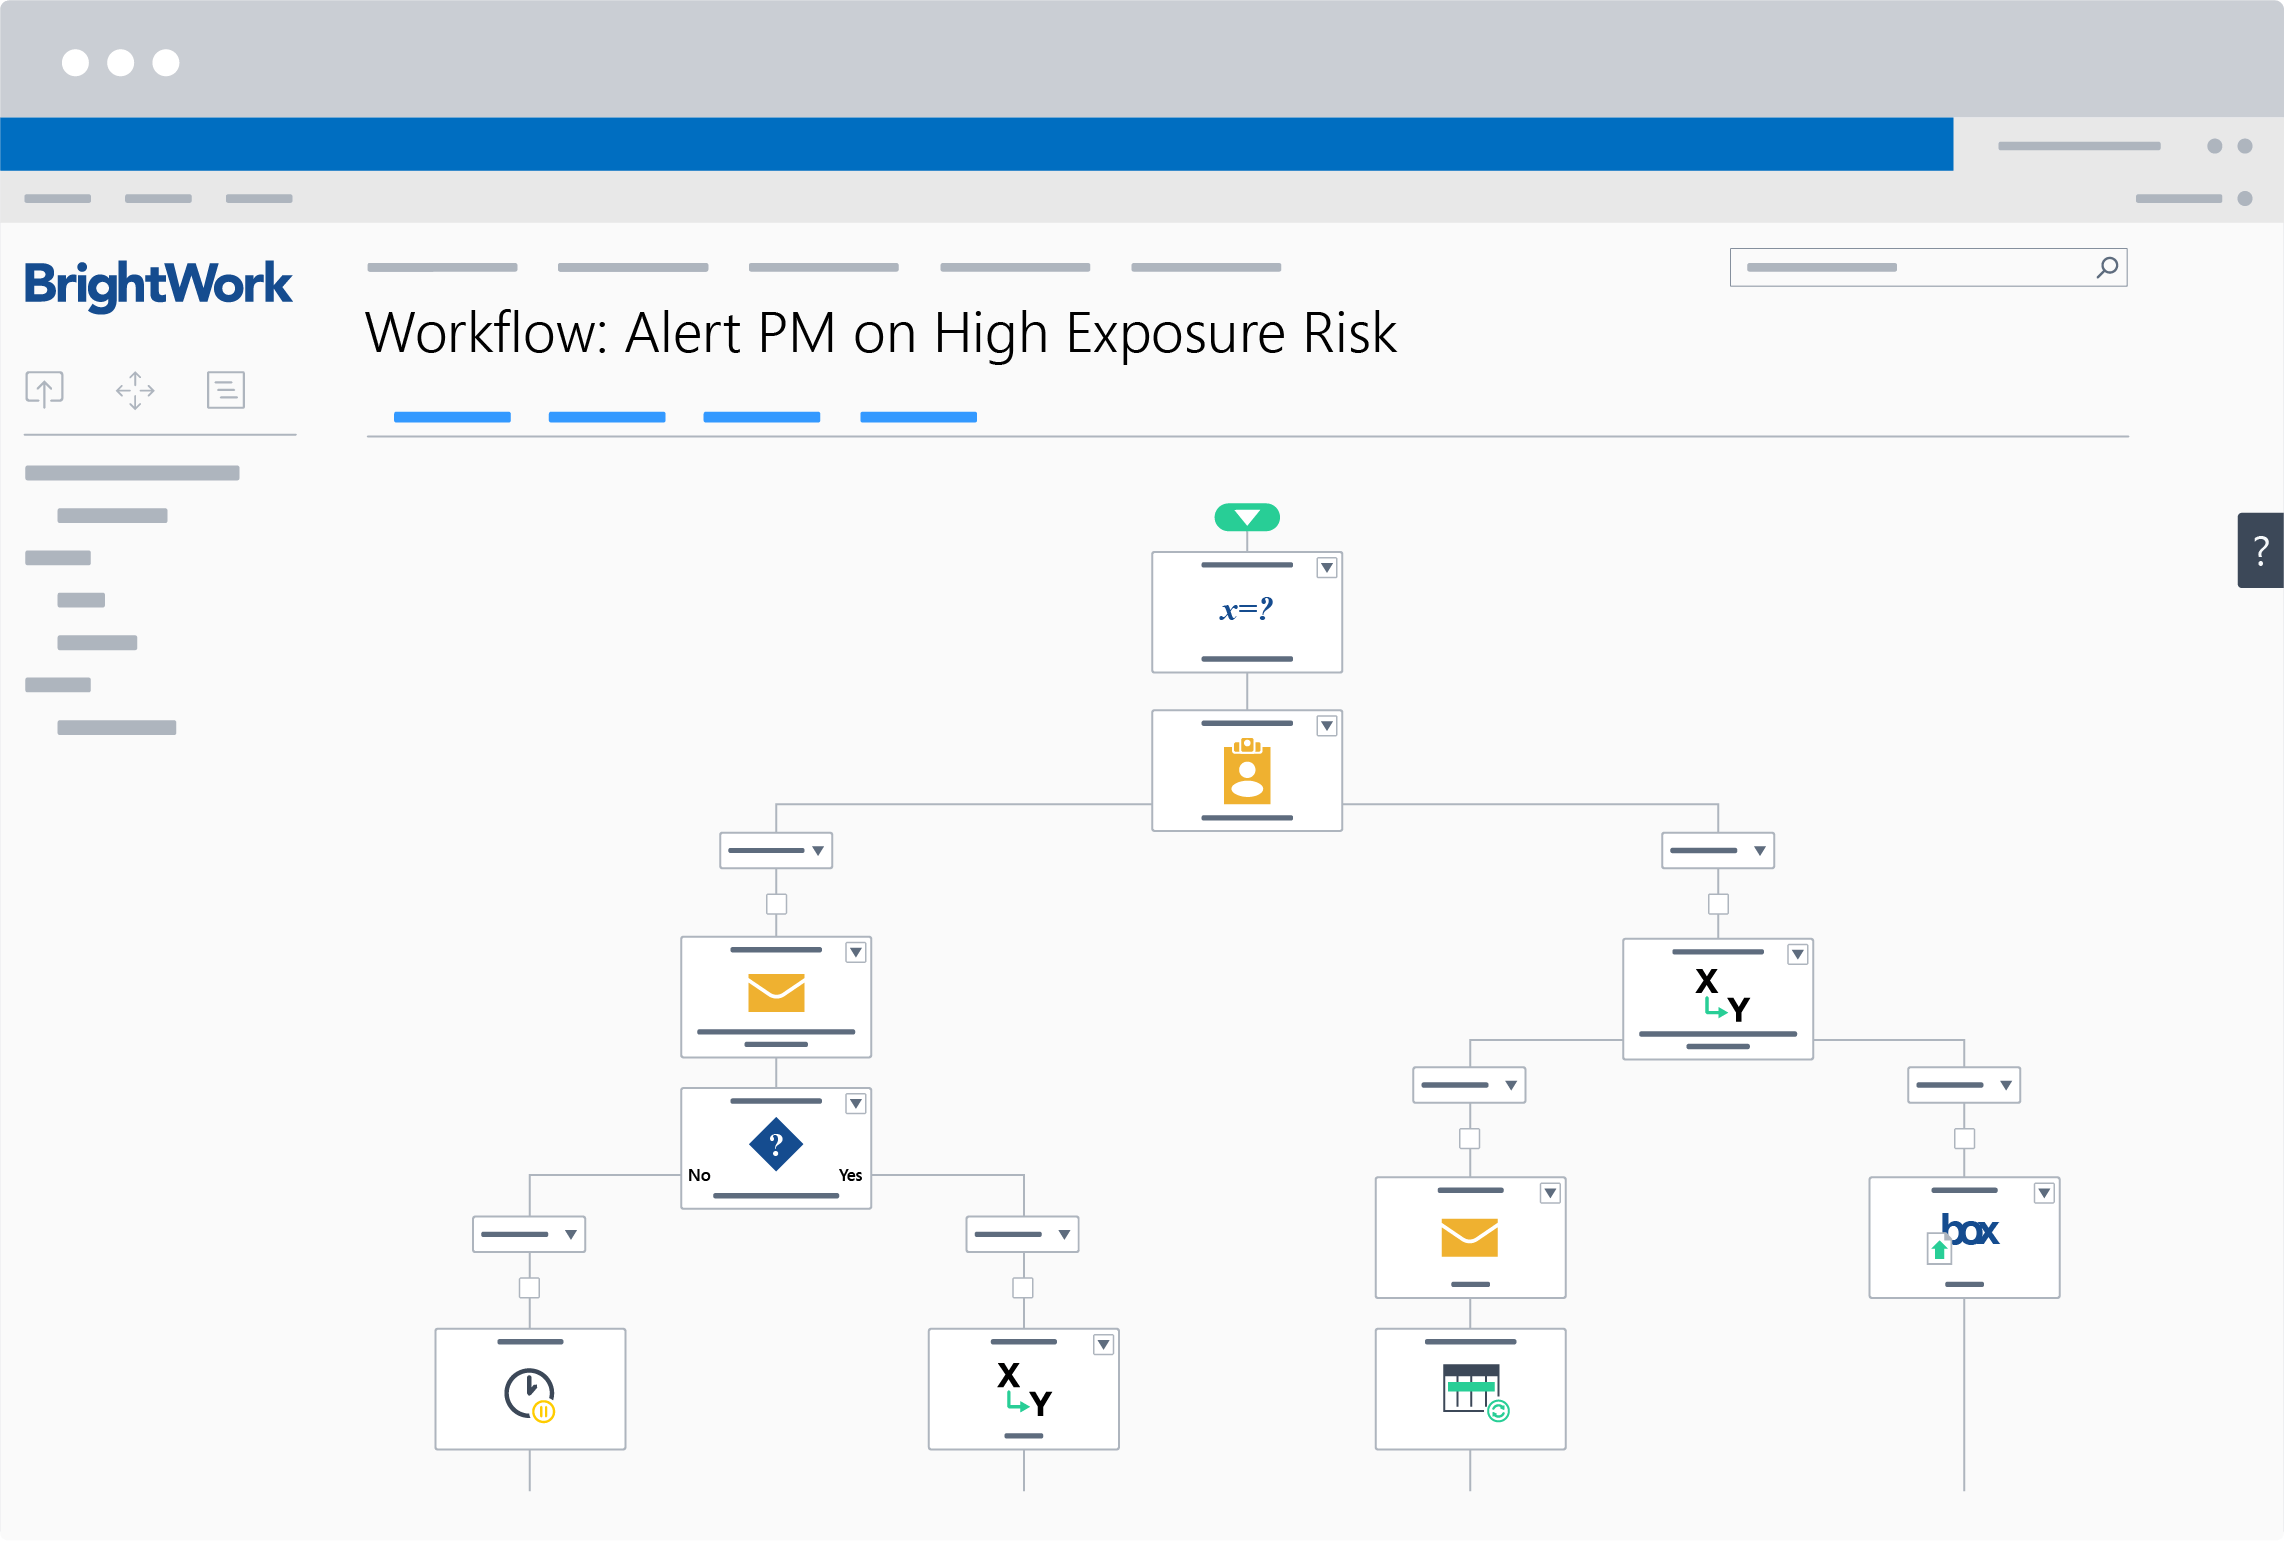
Task: Click the BrightWork logo link
Action: 158,285
